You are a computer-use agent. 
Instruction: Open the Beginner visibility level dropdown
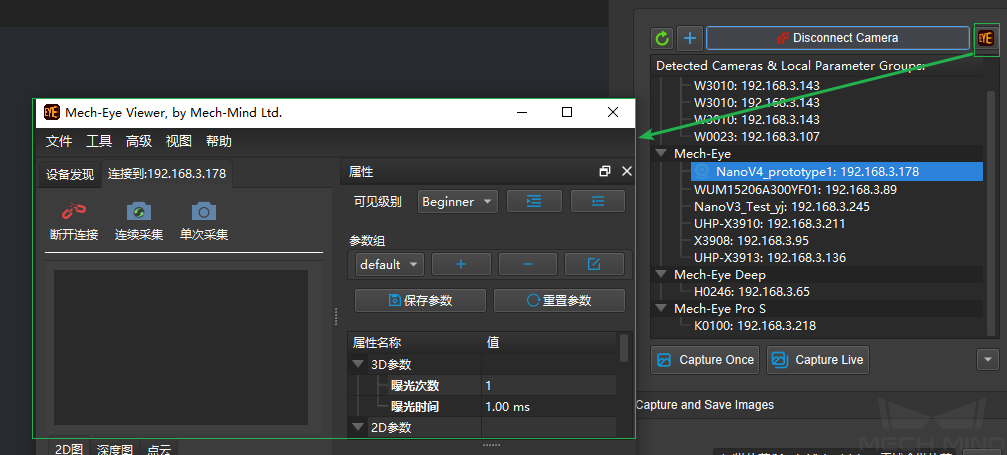click(457, 201)
